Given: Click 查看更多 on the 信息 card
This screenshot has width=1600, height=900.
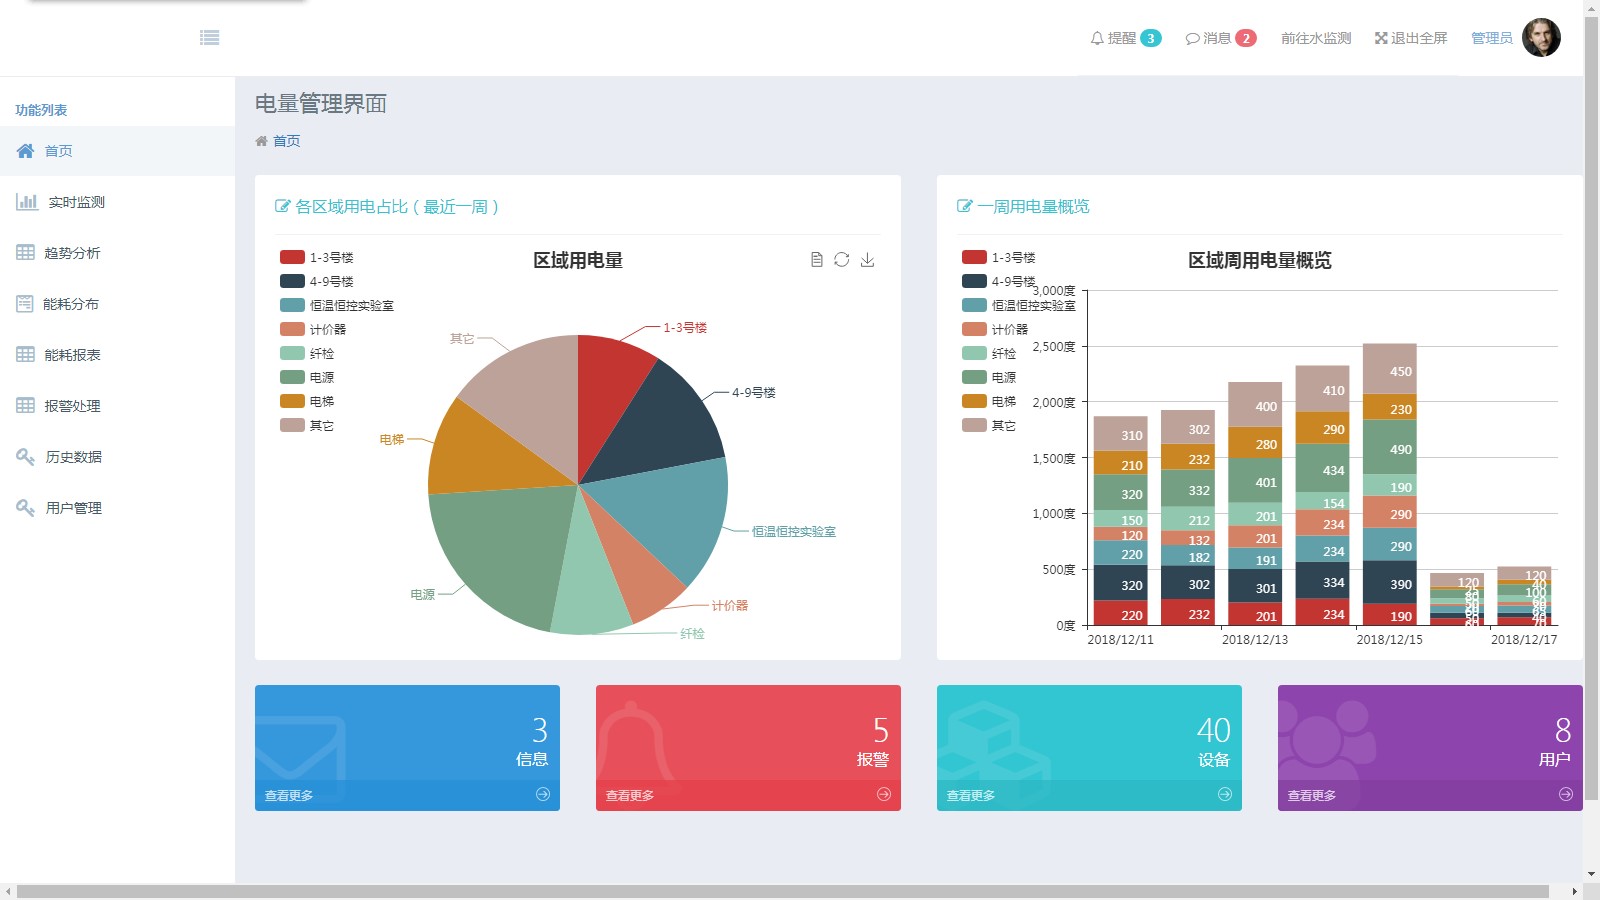Looking at the screenshot, I should point(289,795).
